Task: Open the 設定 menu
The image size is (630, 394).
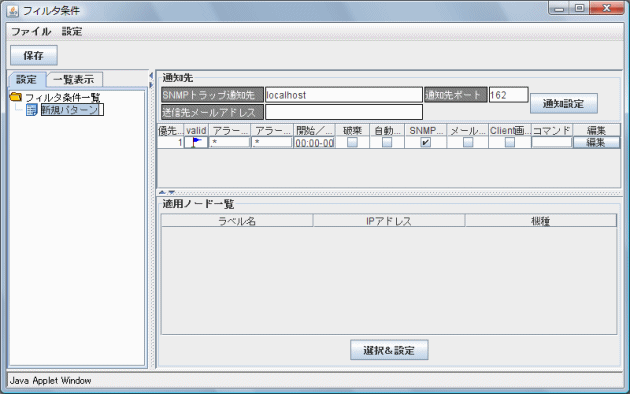Action: point(72,31)
